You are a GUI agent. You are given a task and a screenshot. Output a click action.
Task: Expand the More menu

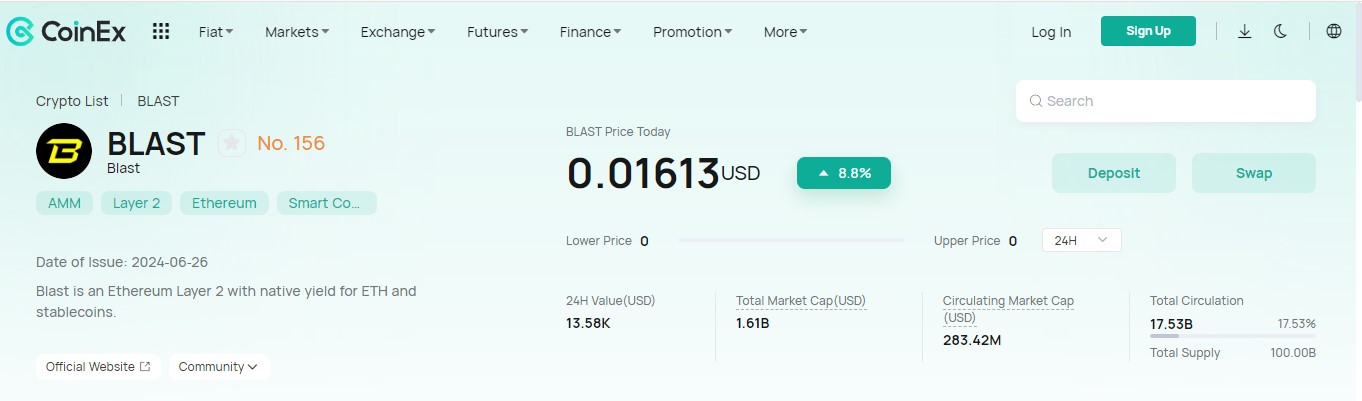785,32
